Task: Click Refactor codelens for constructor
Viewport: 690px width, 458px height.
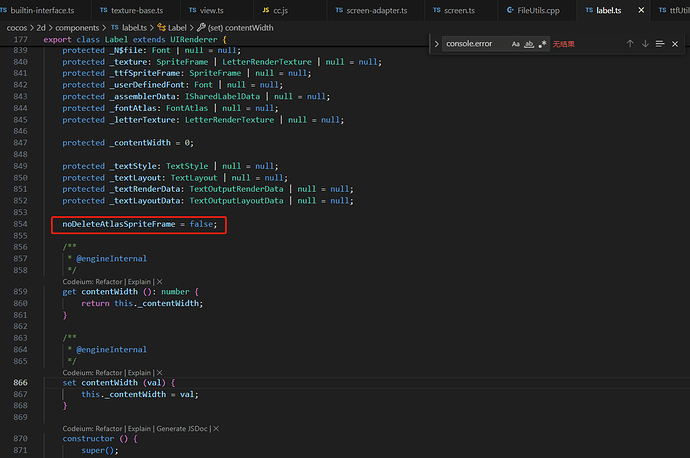Action: pyautogui.click(x=109, y=429)
